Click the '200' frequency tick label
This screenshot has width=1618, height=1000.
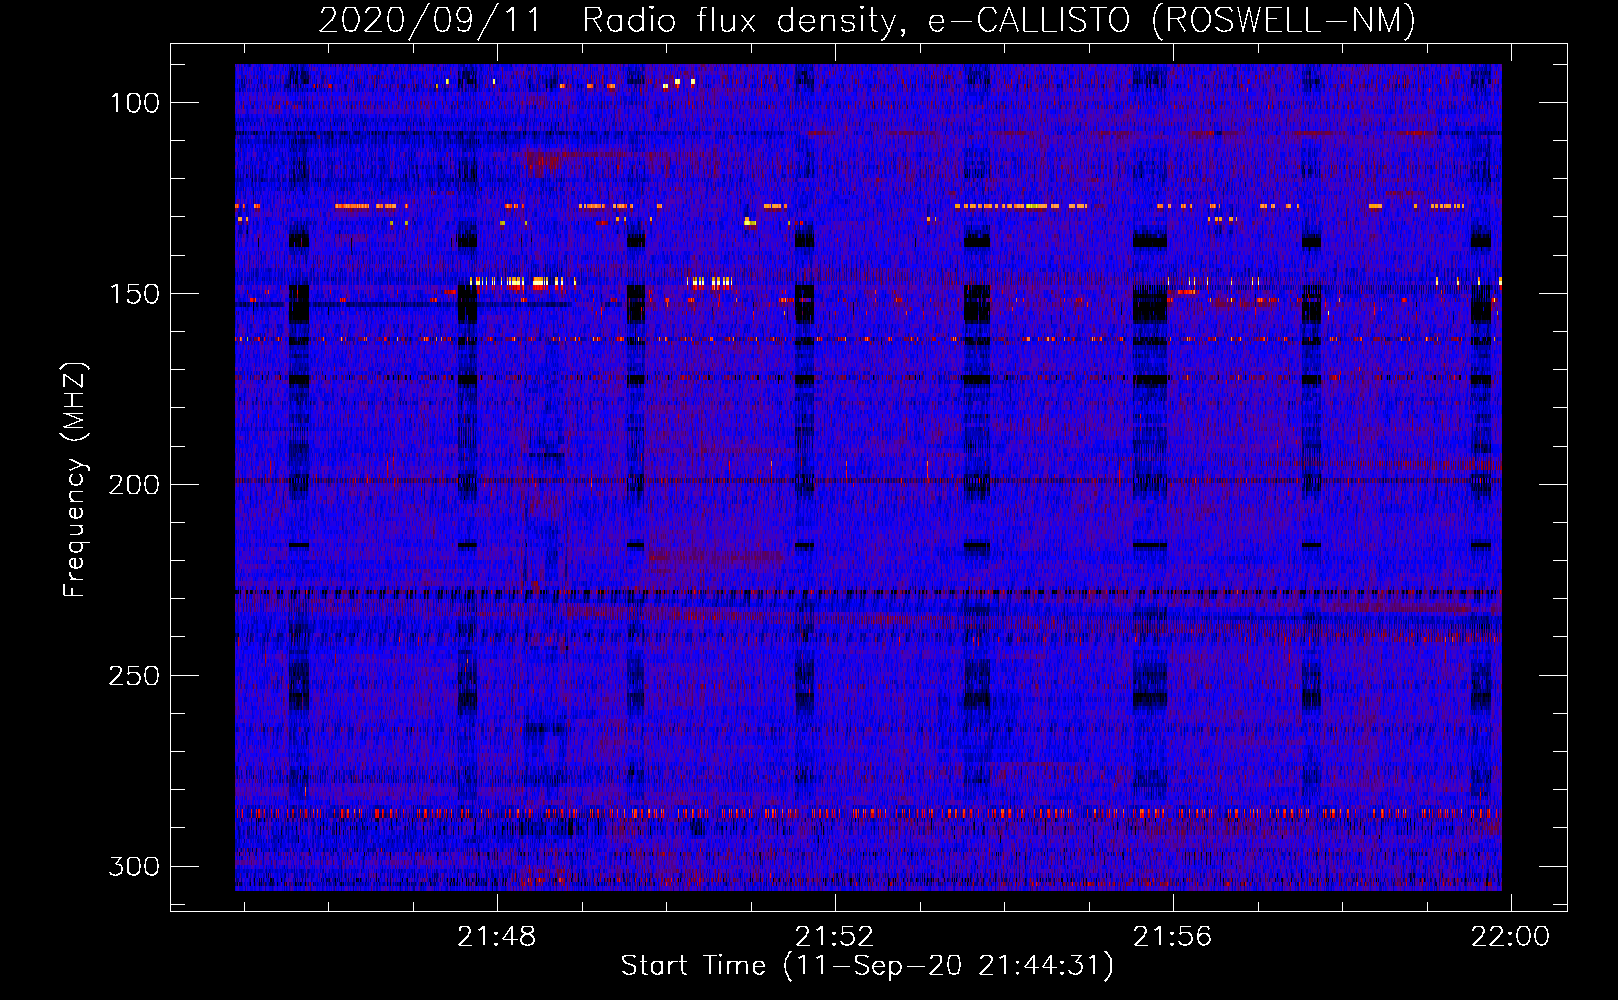(x=134, y=485)
